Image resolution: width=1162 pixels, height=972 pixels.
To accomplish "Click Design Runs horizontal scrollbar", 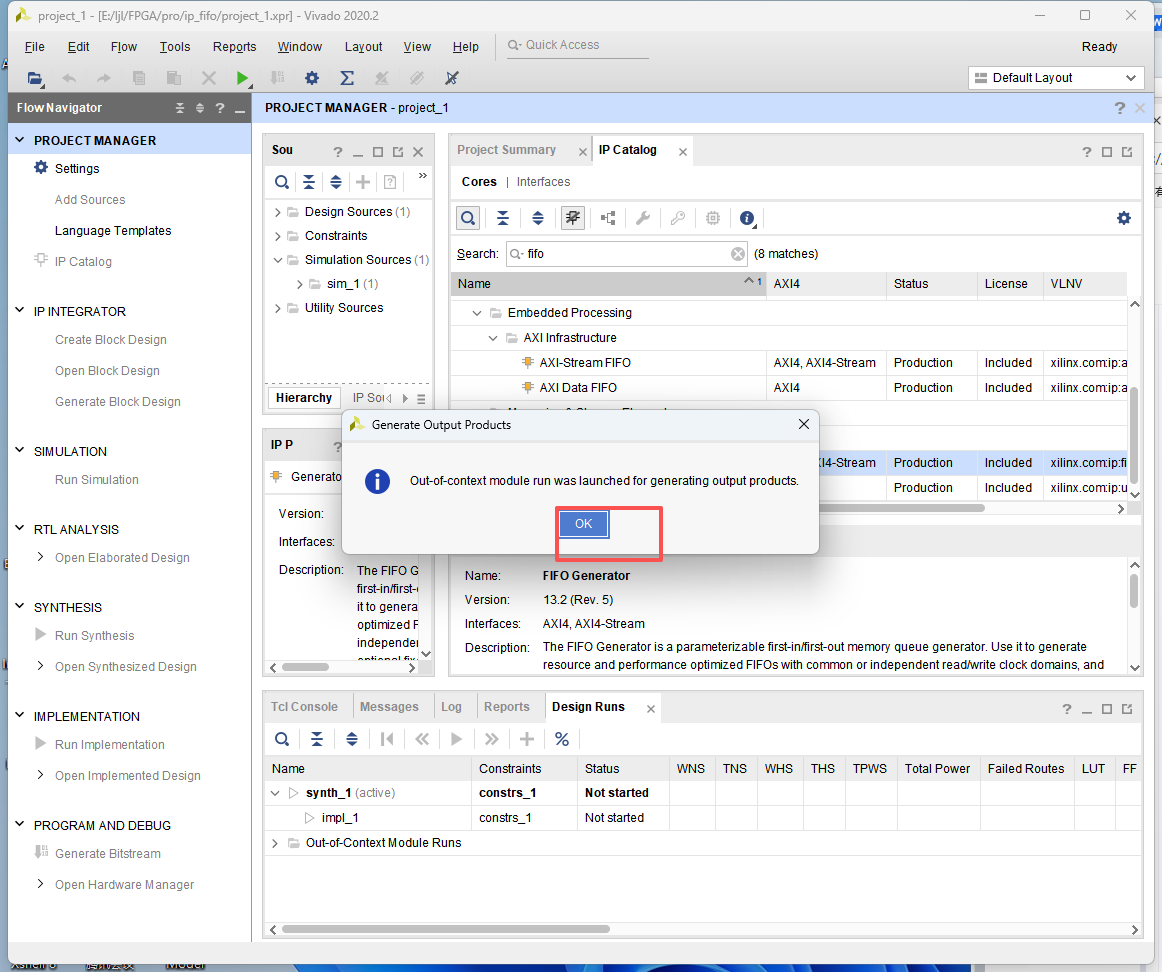I will click(x=445, y=929).
